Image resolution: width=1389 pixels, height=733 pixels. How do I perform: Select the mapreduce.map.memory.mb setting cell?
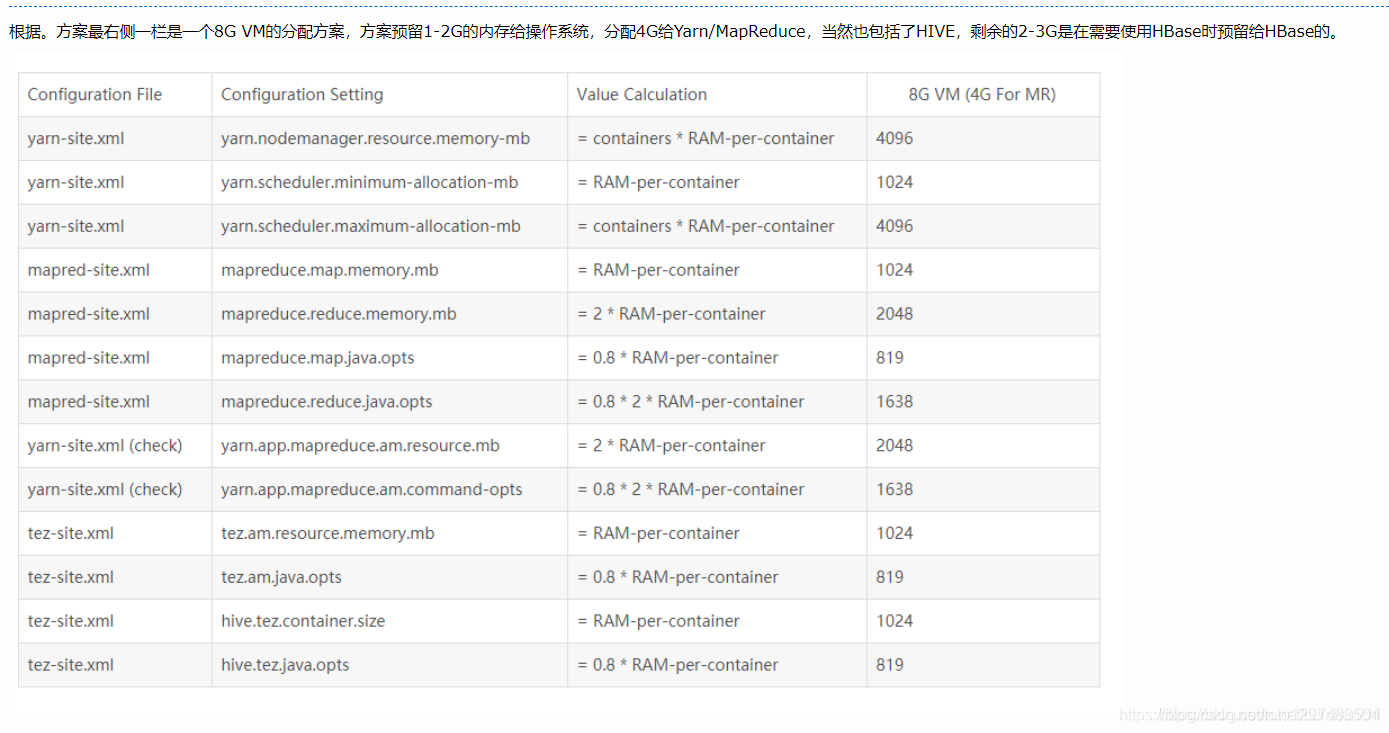(x=390, y=270)
